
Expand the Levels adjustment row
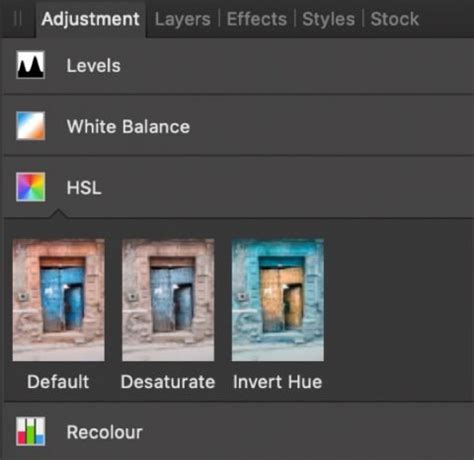click(x=239, y=65)
